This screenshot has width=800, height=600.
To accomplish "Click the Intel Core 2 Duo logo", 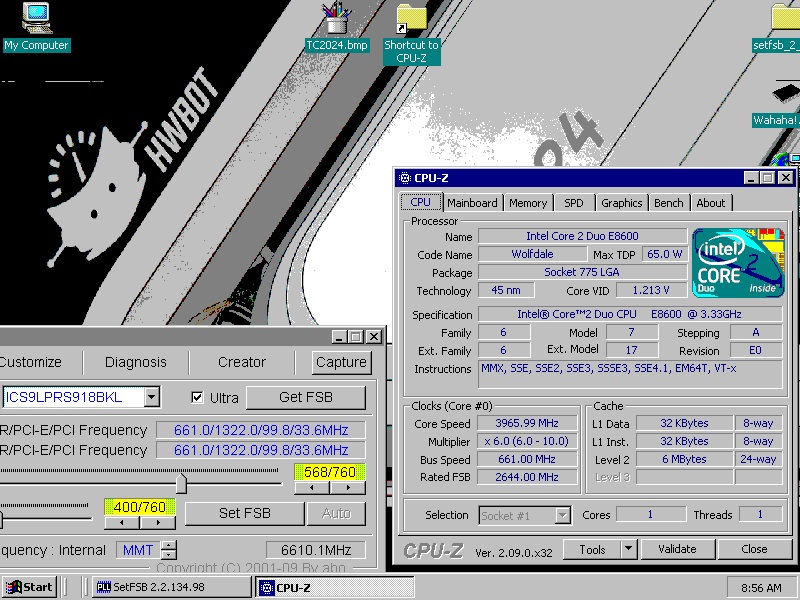I will 738,262.
